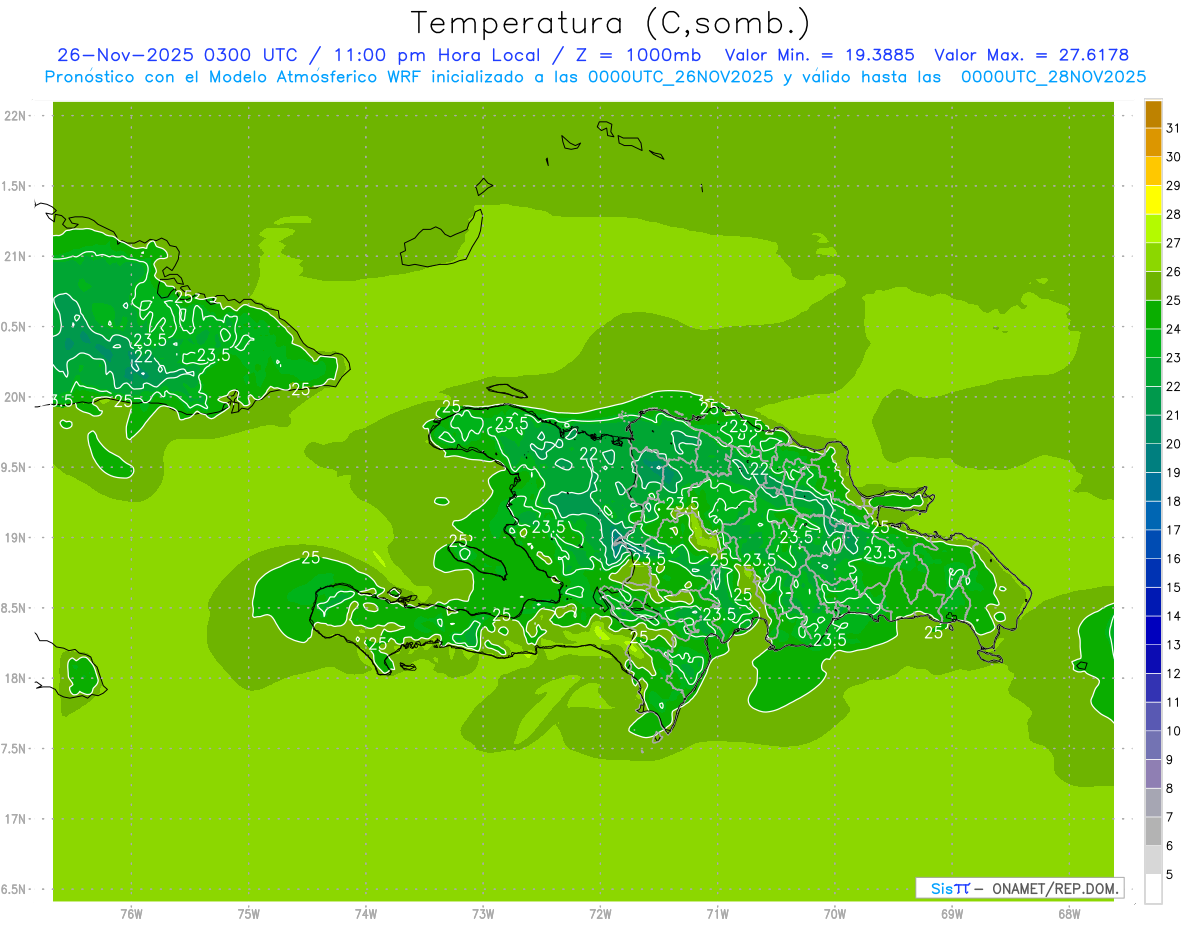1200x927 pixels.
Task: Click the green colorbar band between 23 and 24
Action: tap(1153, 343)
